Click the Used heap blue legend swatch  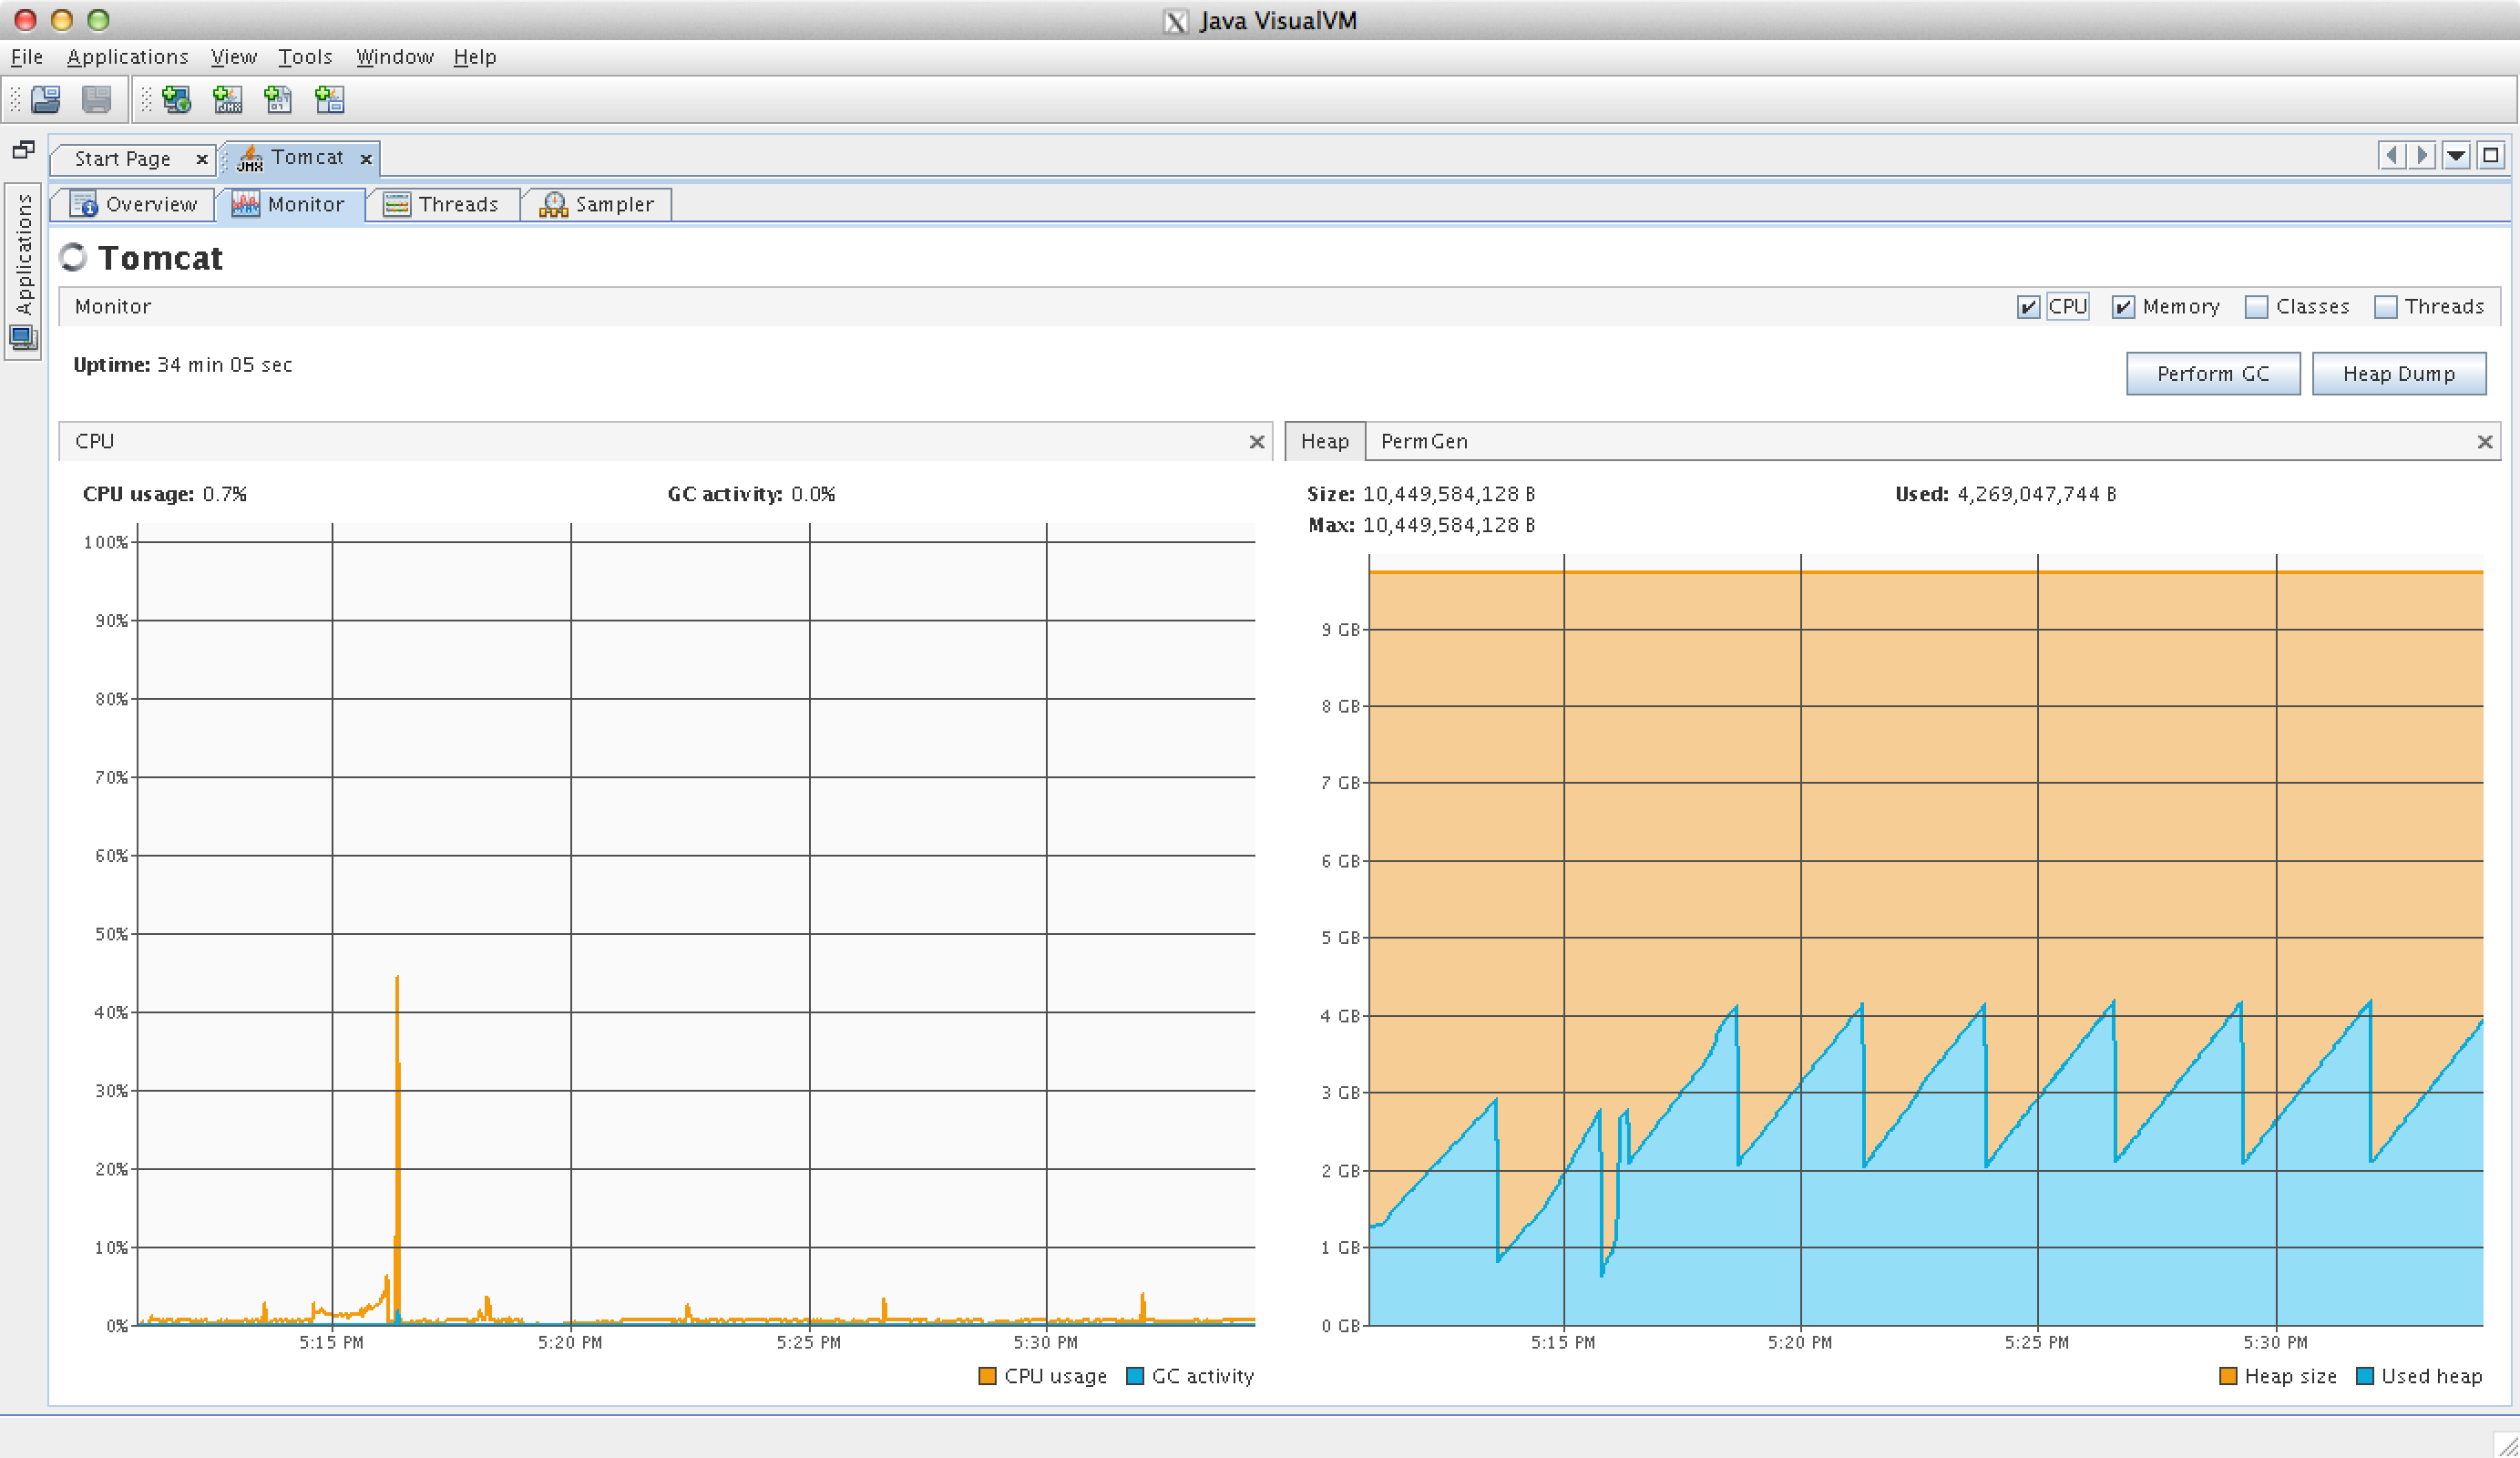coord(2365,1376)
